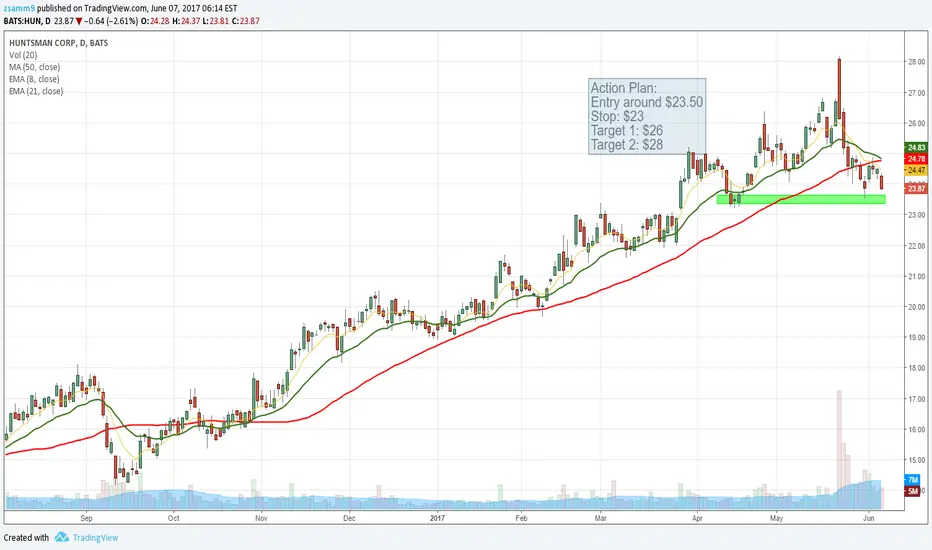Select the Vol (20) indicator label

pyautogui.click(x=23, y=55)
